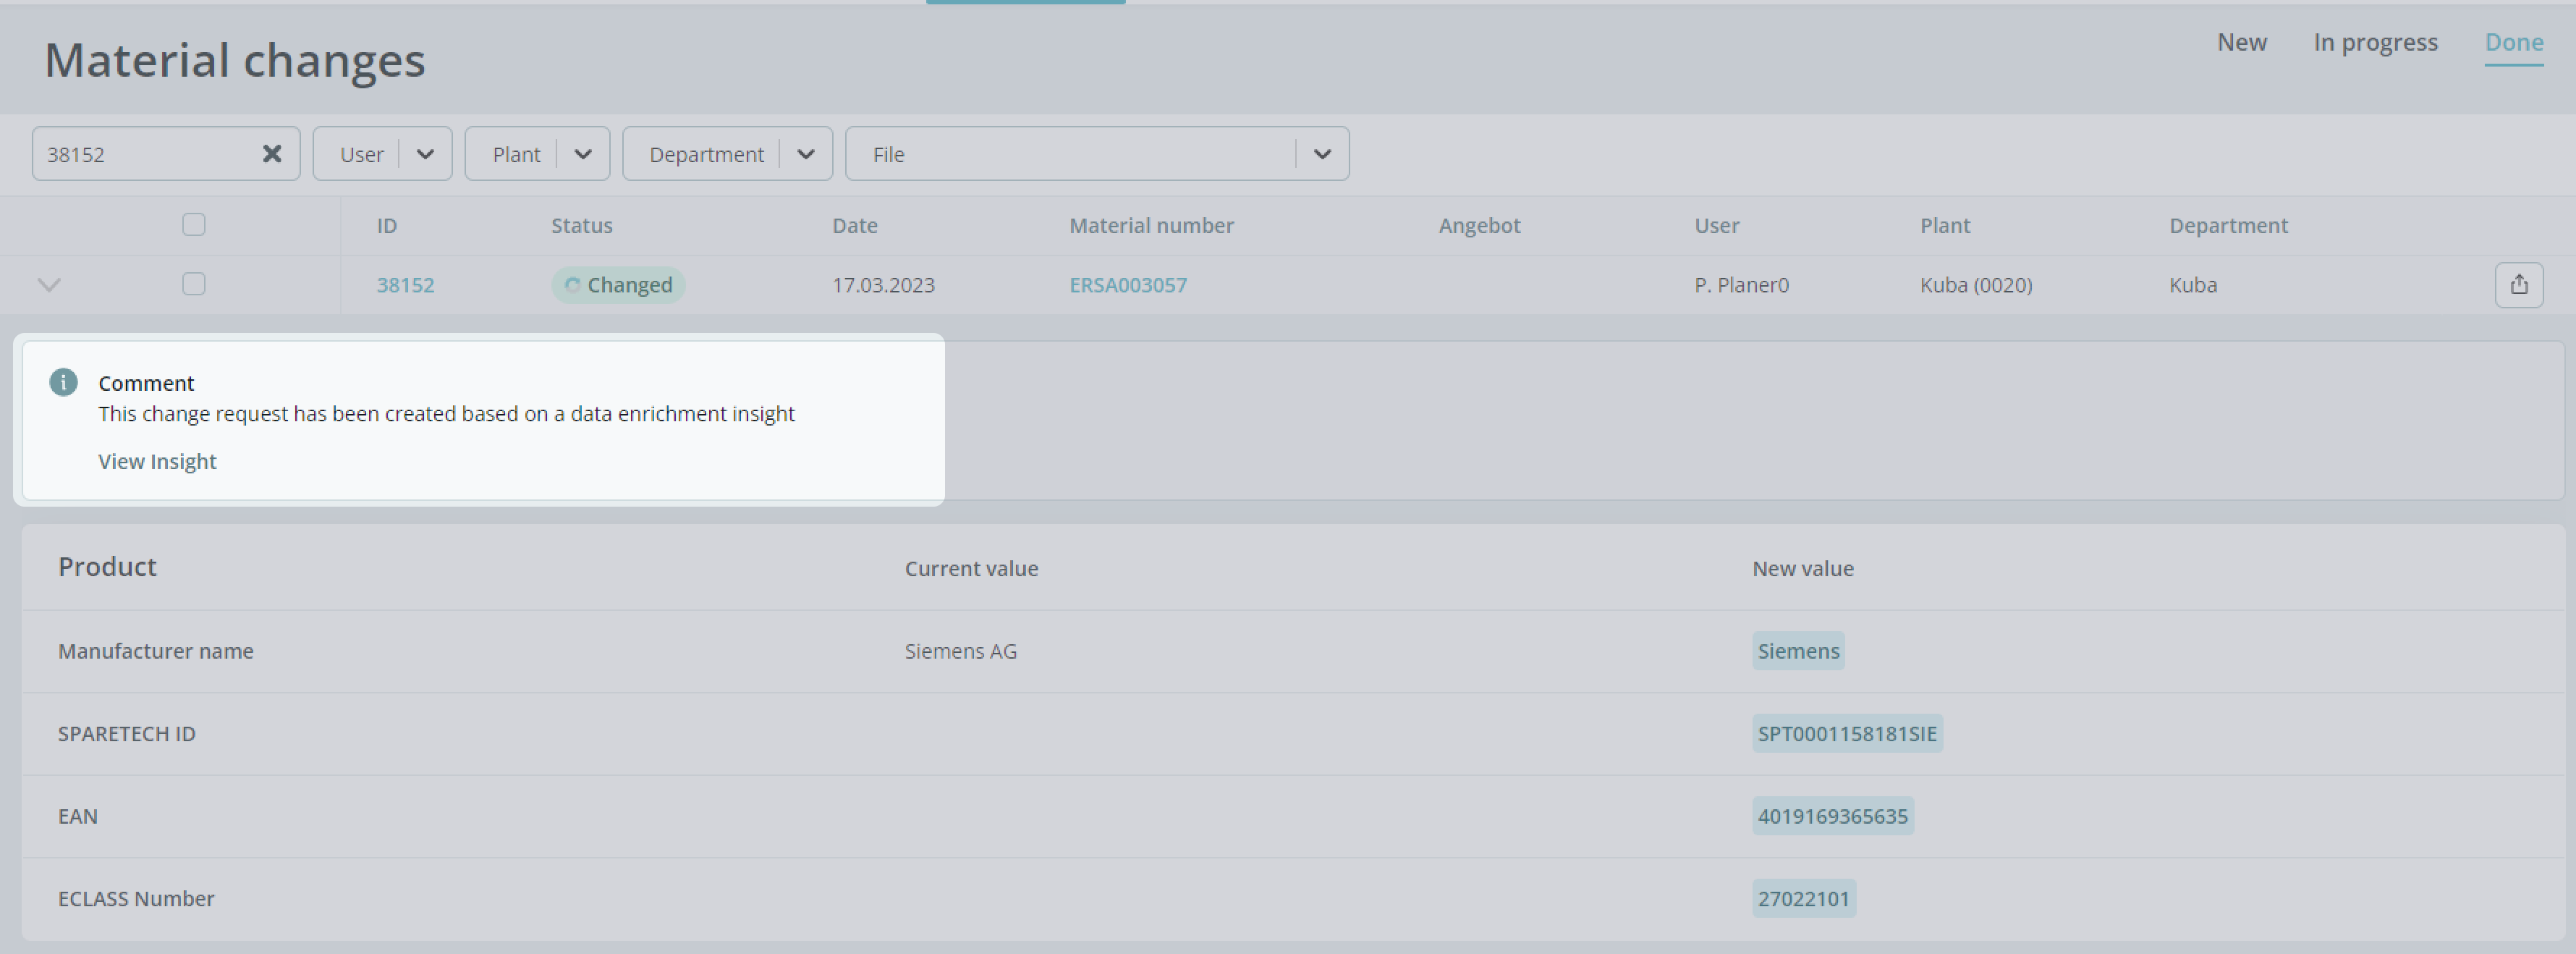Click the Material number column header
The width and height of the screenshot is (2576, 954).
point(1151,226)
